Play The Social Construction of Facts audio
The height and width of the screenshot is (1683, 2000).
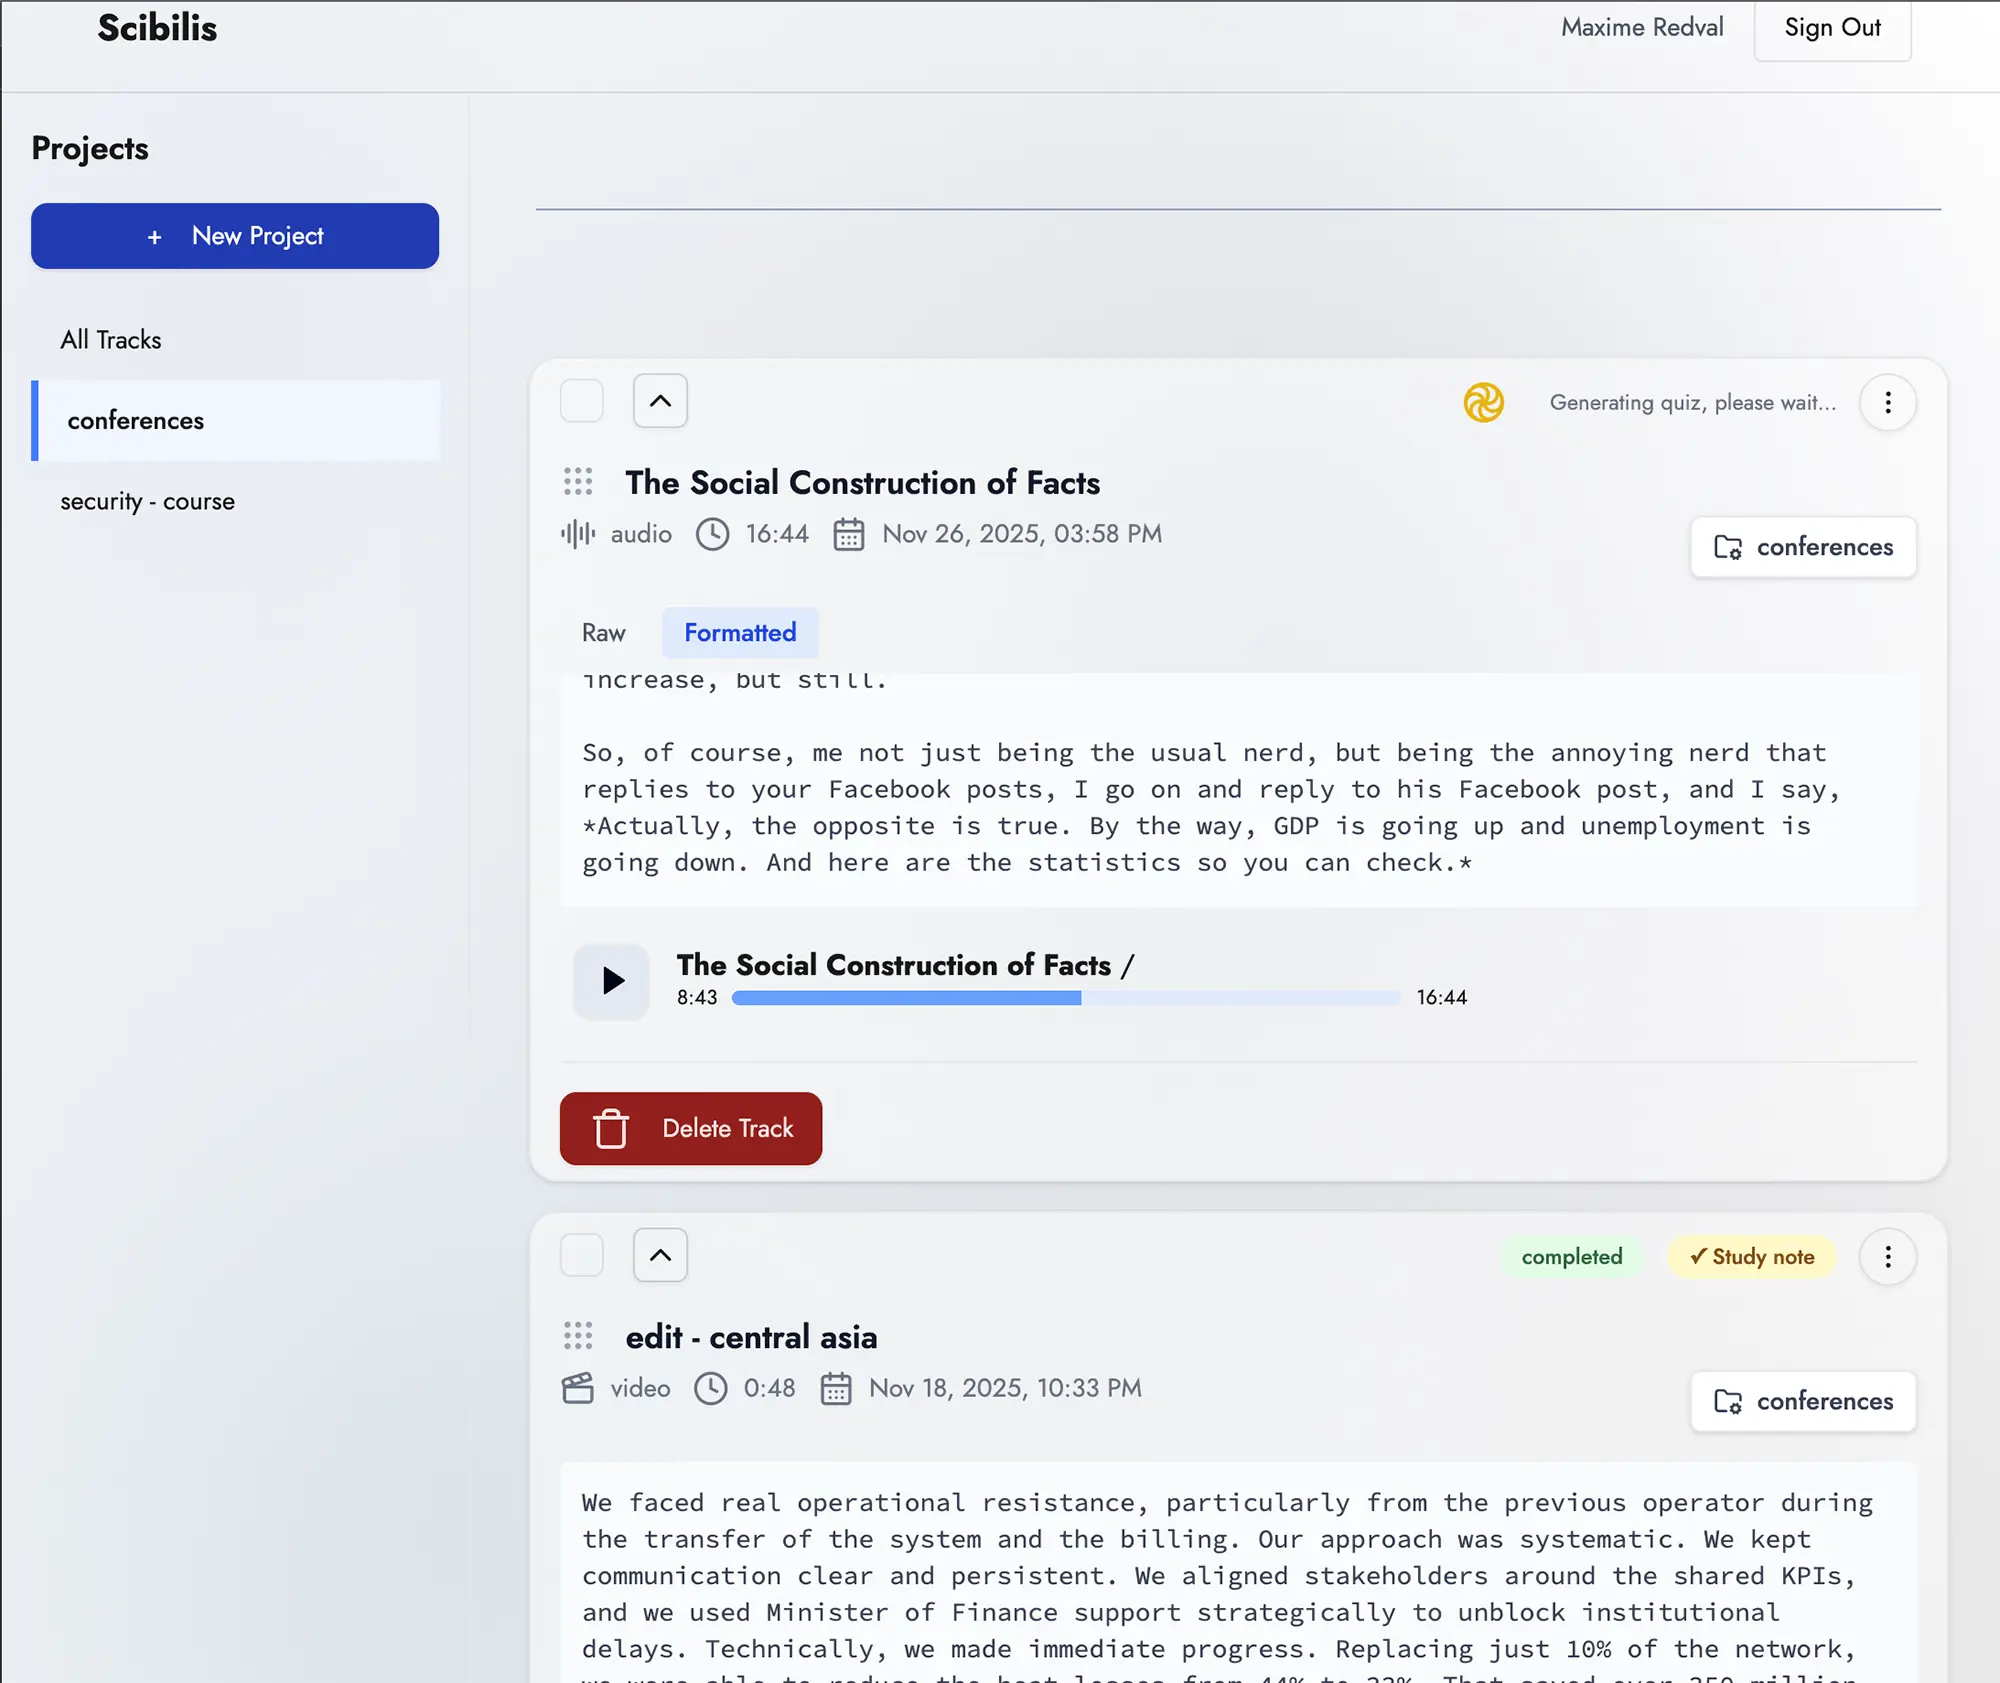(612, 980)
